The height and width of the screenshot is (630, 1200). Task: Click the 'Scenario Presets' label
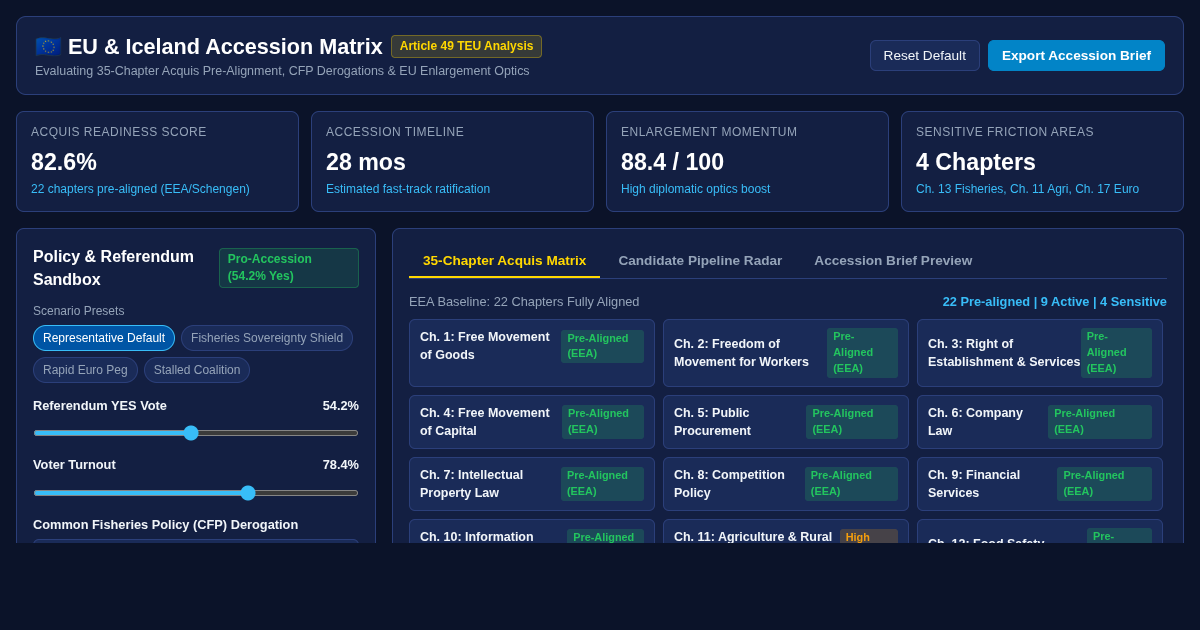tap(79, 311)
